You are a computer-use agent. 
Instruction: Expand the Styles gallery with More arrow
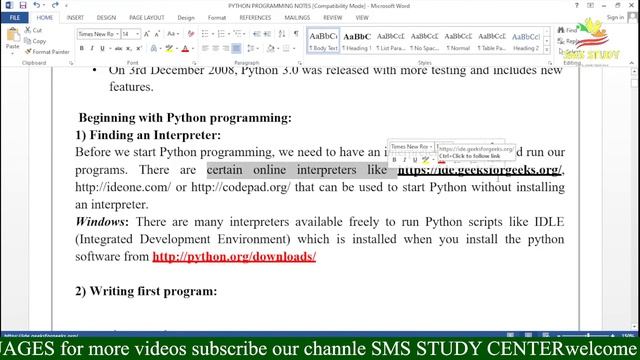click(x=547, y=51)
